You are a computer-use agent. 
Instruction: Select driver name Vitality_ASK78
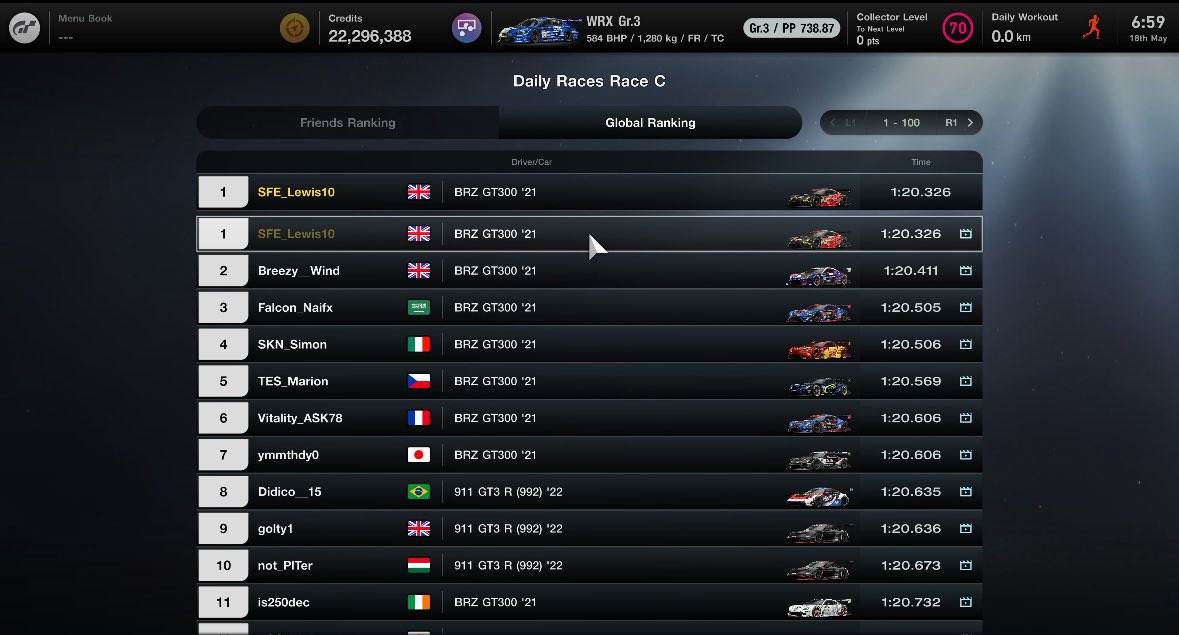300,418
